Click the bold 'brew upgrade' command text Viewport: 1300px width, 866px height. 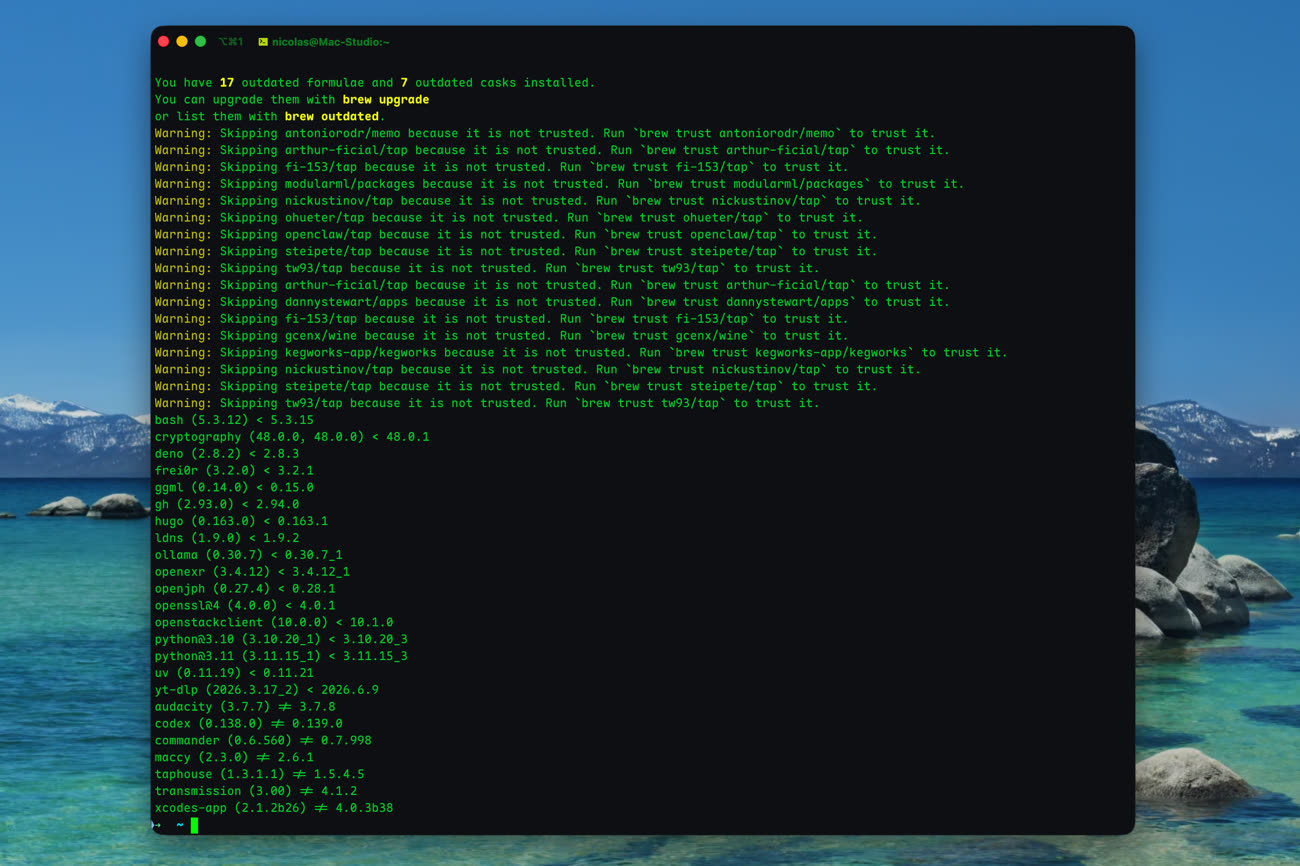386,100
